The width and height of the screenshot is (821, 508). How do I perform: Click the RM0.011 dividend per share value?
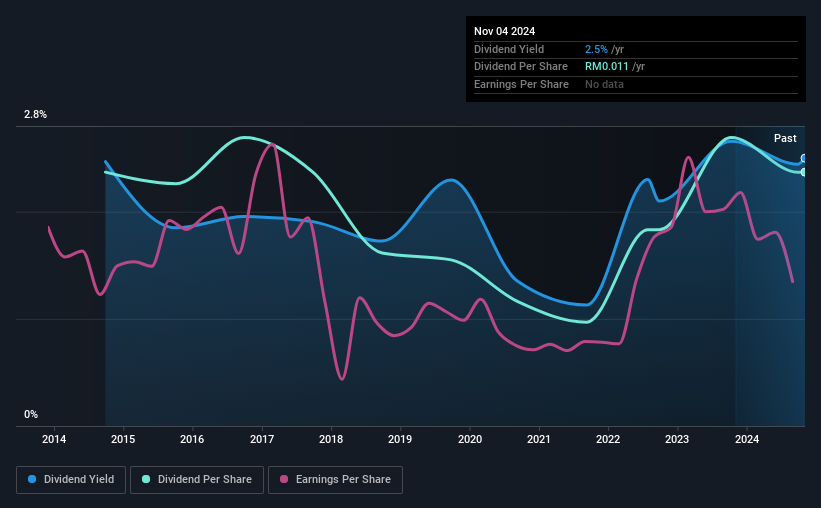[x=606, y=67]
